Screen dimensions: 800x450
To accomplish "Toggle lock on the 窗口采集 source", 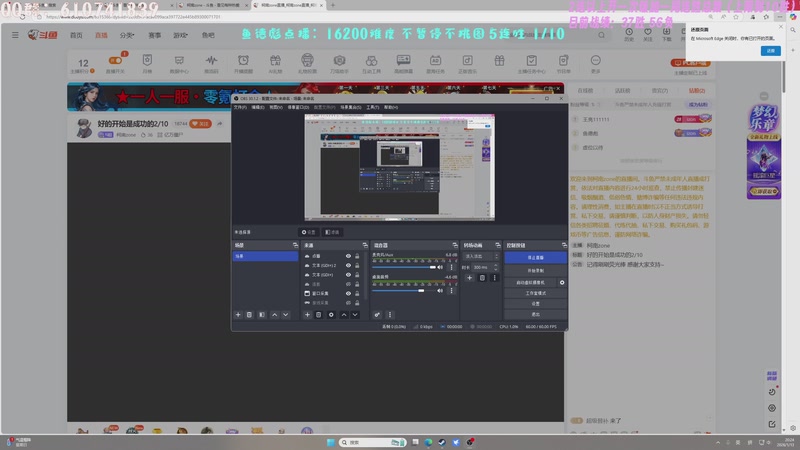I will tap(357, 293).
